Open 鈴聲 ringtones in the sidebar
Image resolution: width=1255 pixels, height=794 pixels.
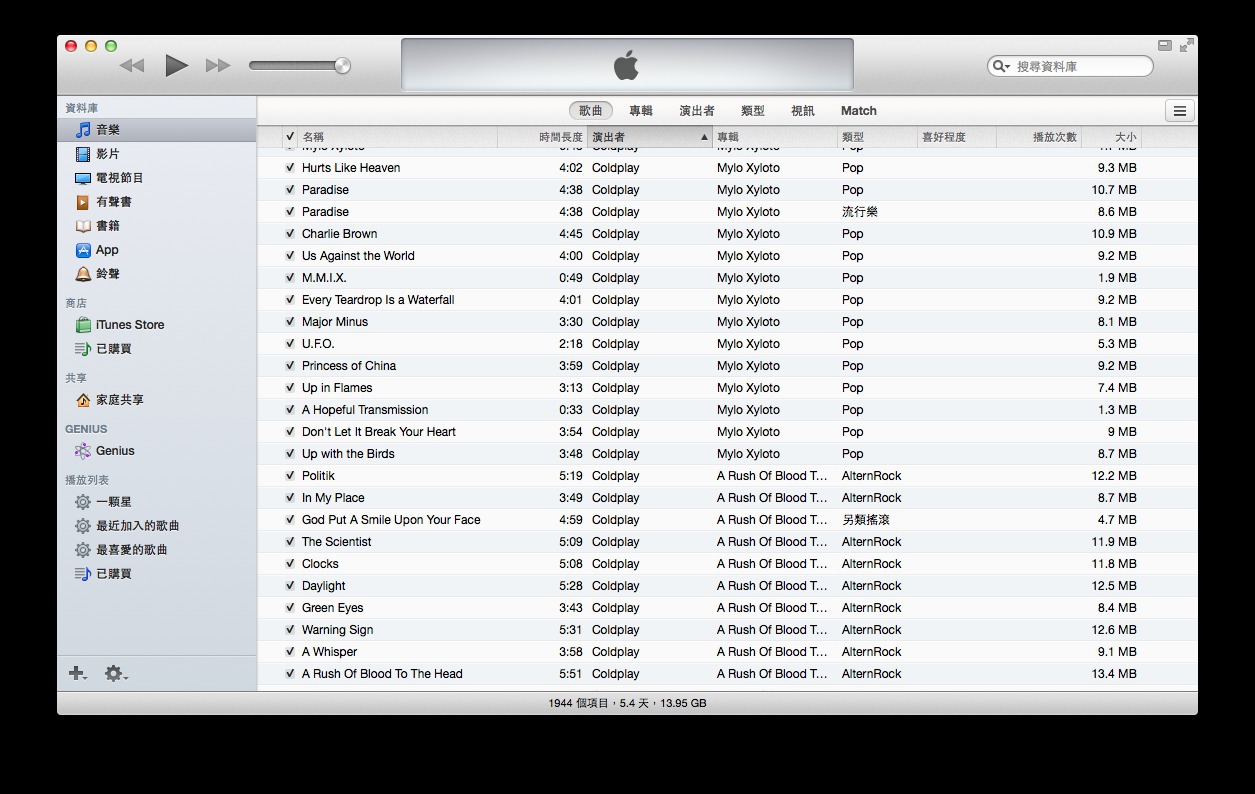157,274
